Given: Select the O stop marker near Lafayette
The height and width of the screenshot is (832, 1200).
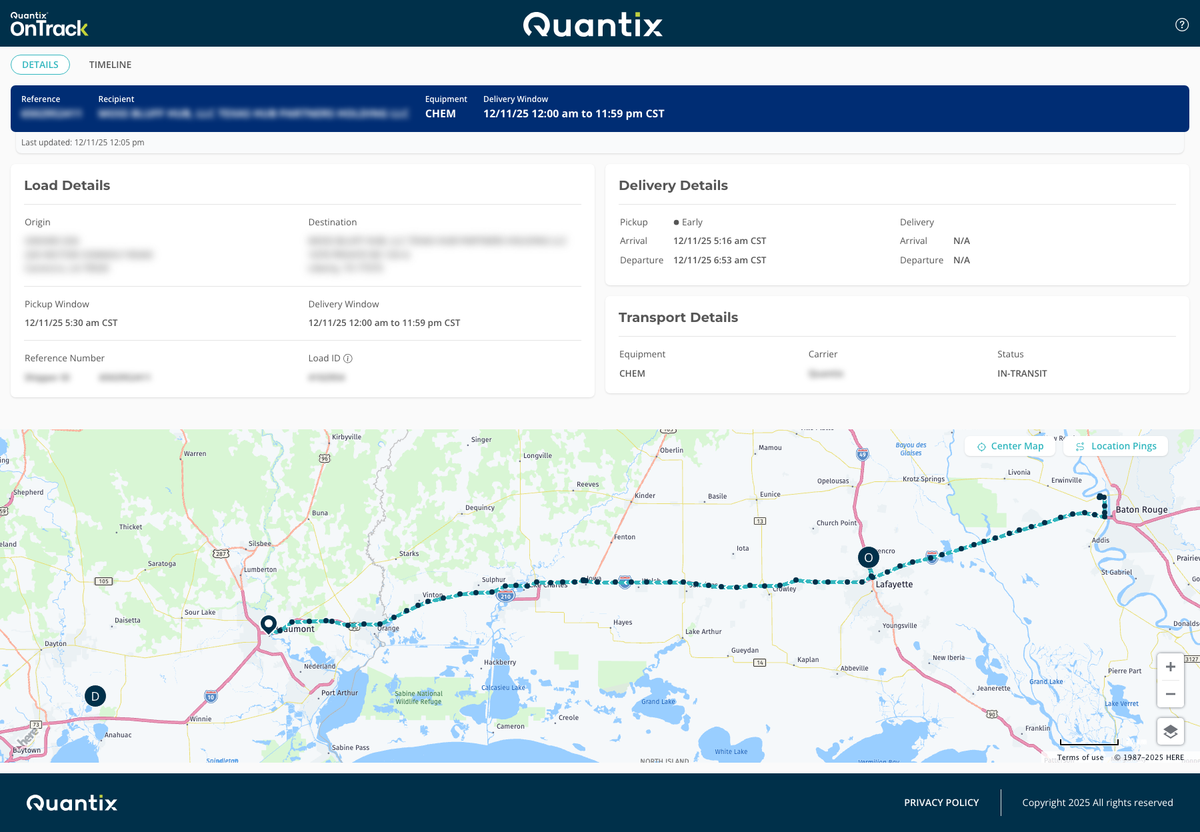Looking at the screenshot, I should tap(868, 557).
